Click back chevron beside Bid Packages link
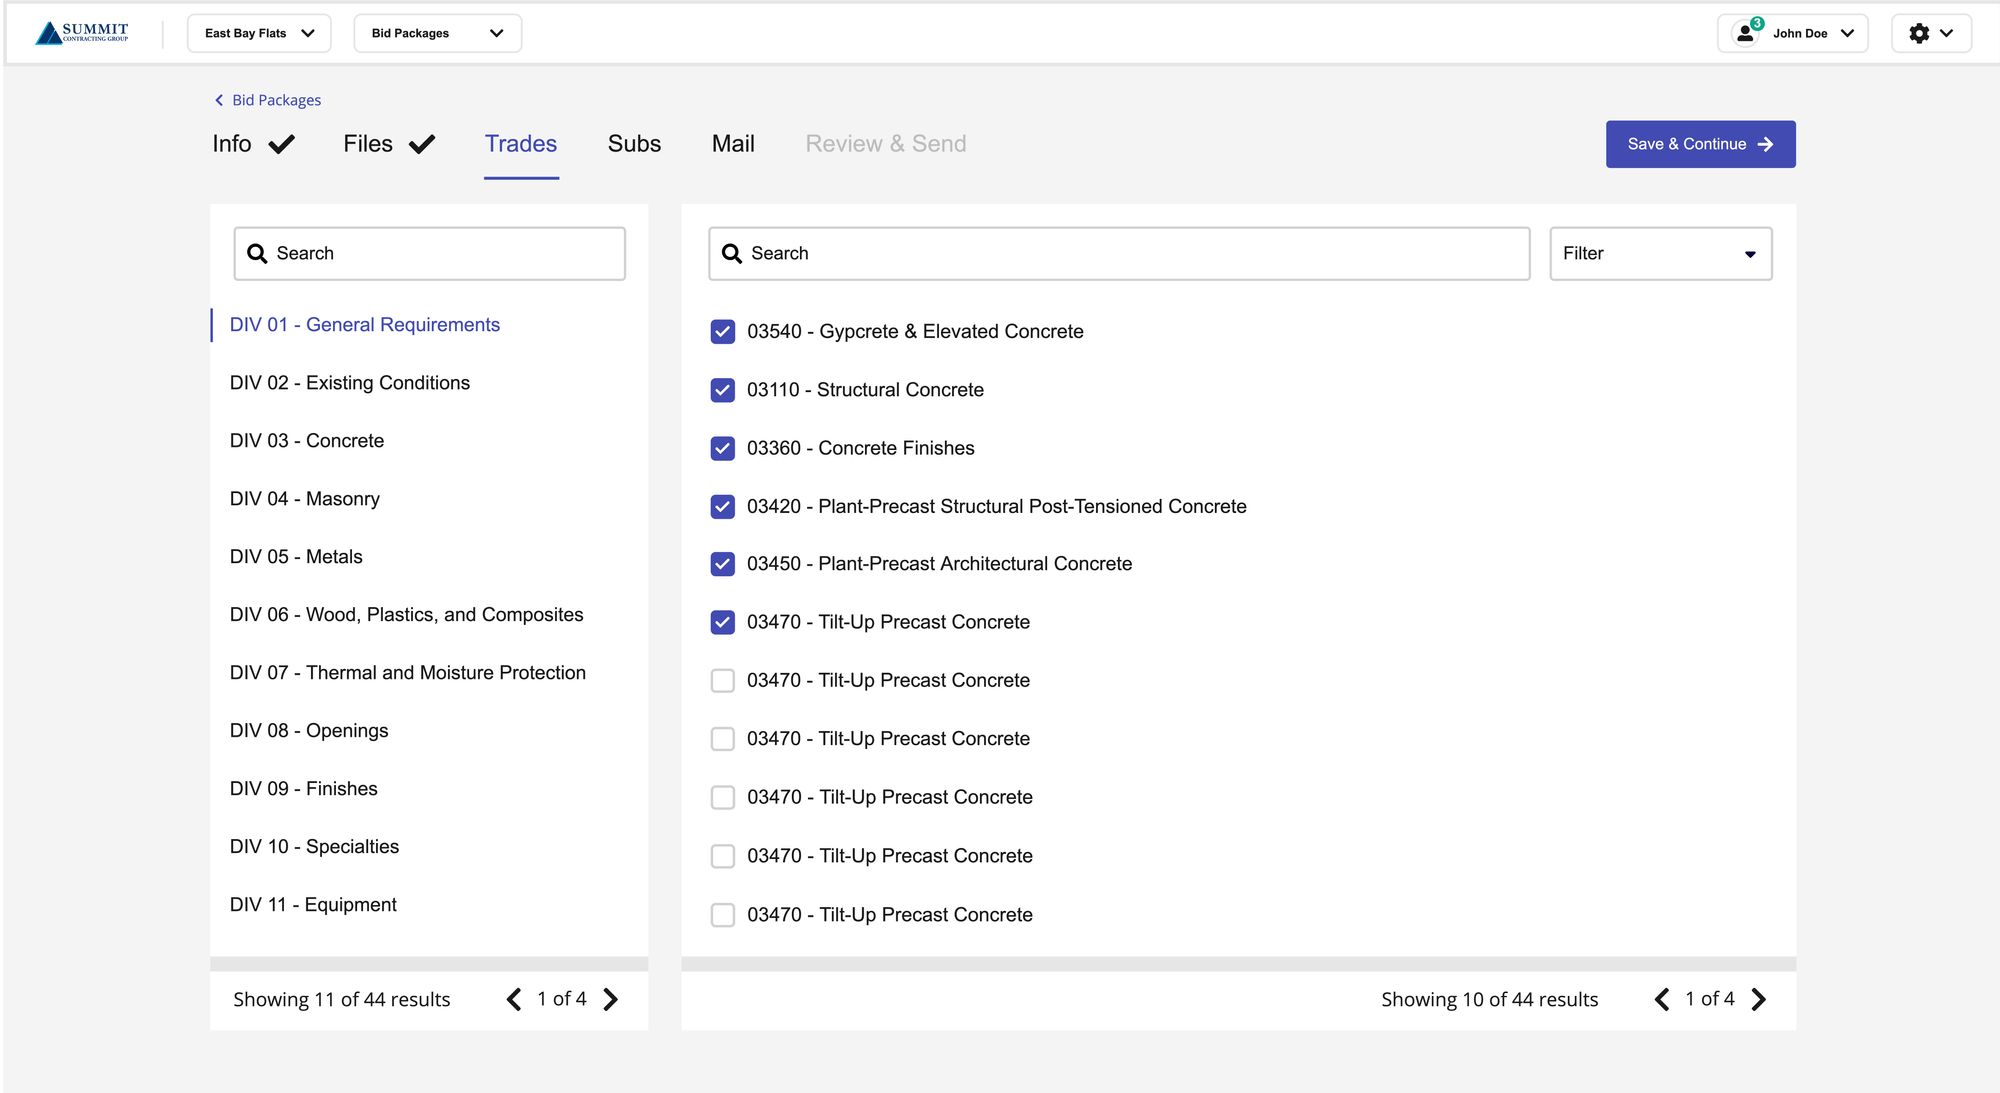The image size is (2000, 1093). (219, 100)
